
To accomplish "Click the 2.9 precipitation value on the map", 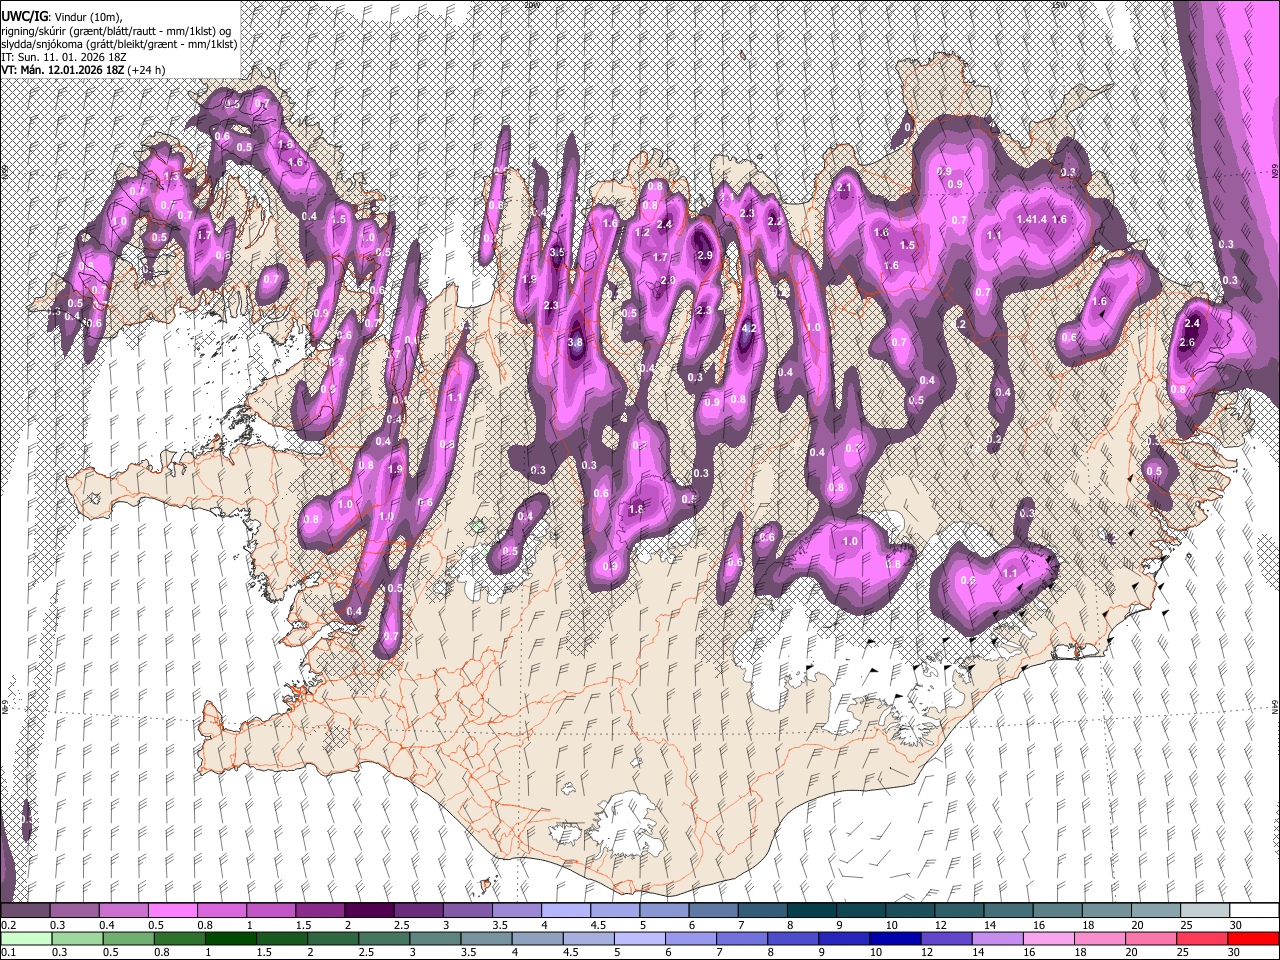I will coord(704,256).
